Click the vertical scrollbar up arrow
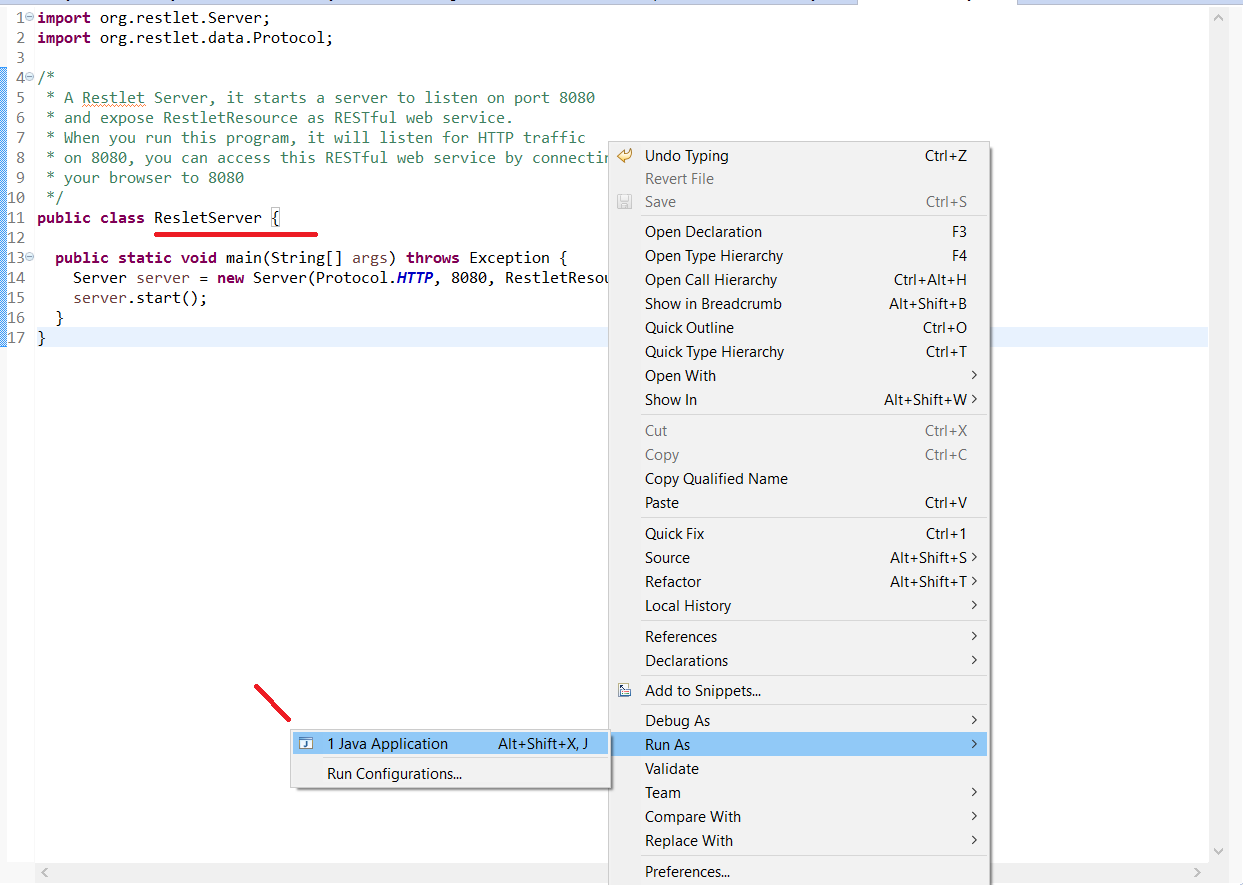The height and width of the screenshot is (885, 1243). tap(1217, 16)
